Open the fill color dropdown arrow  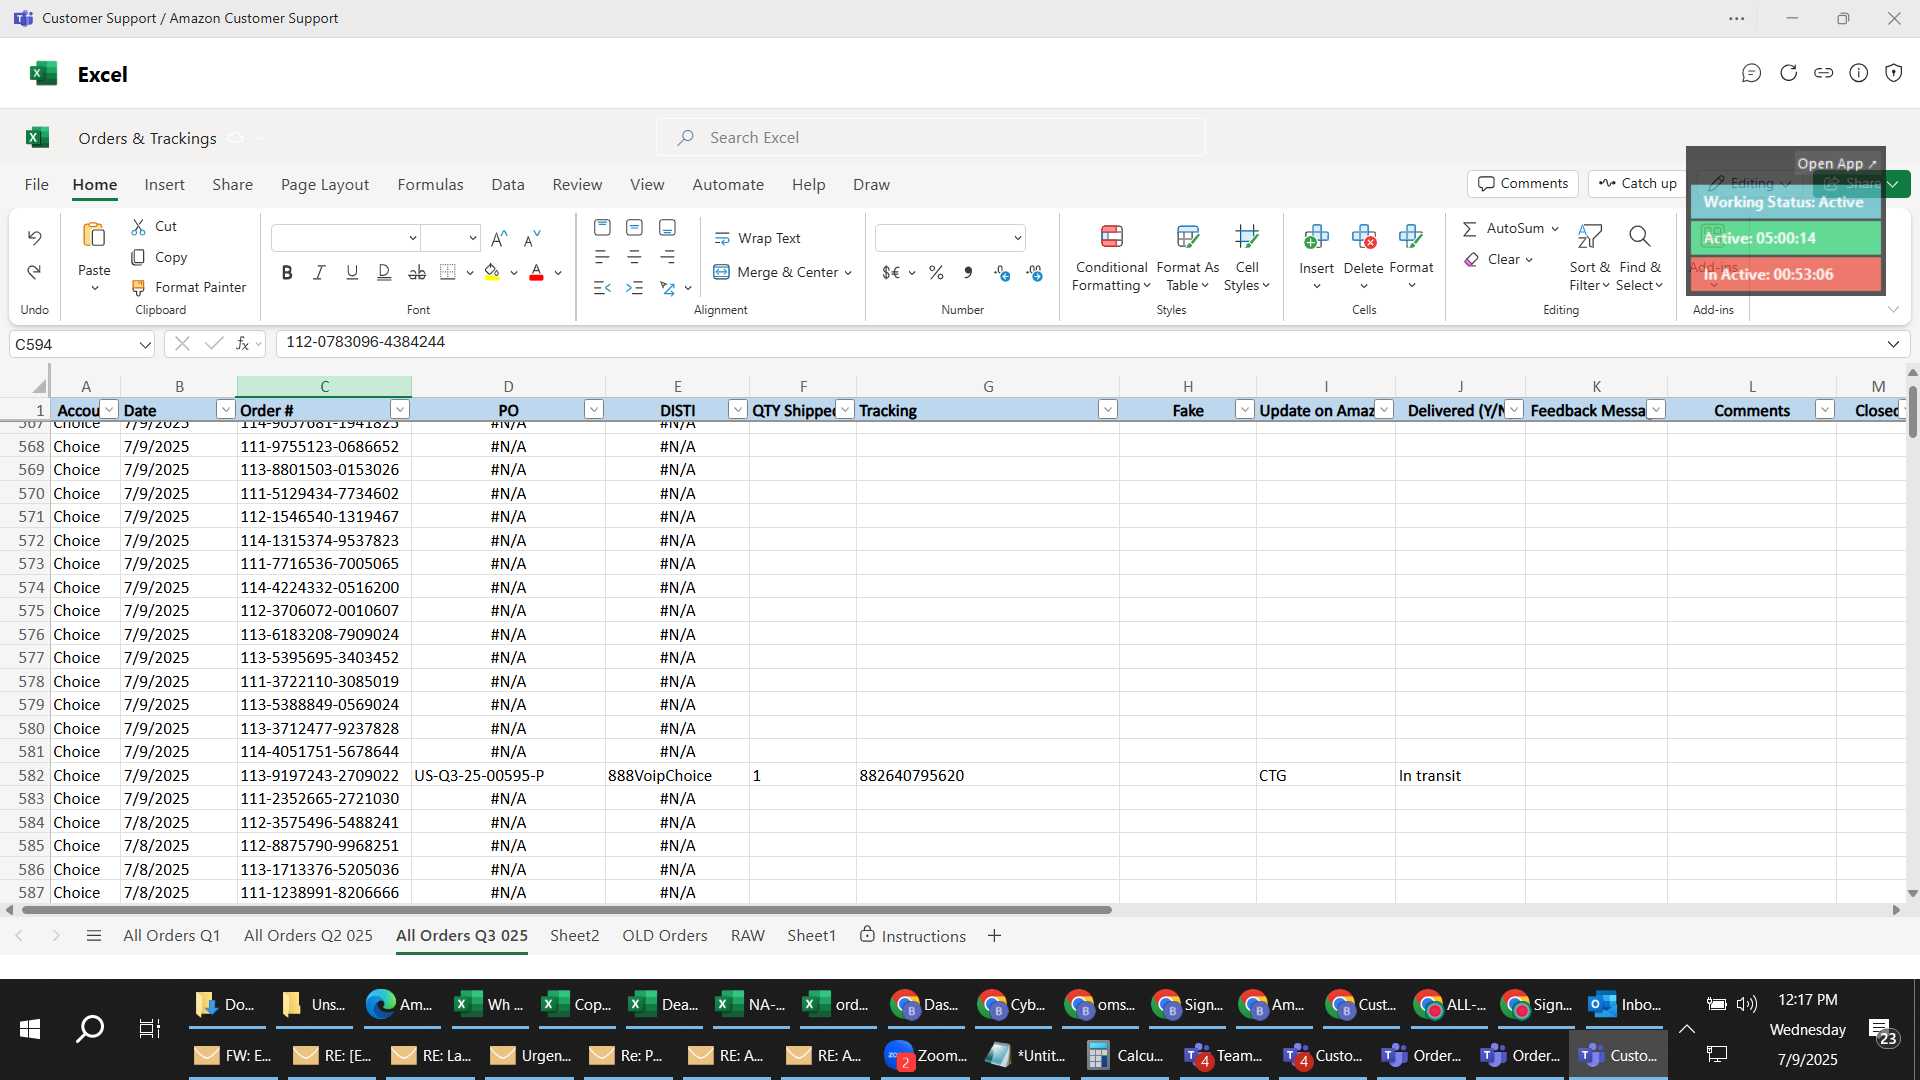pos(514,273)
